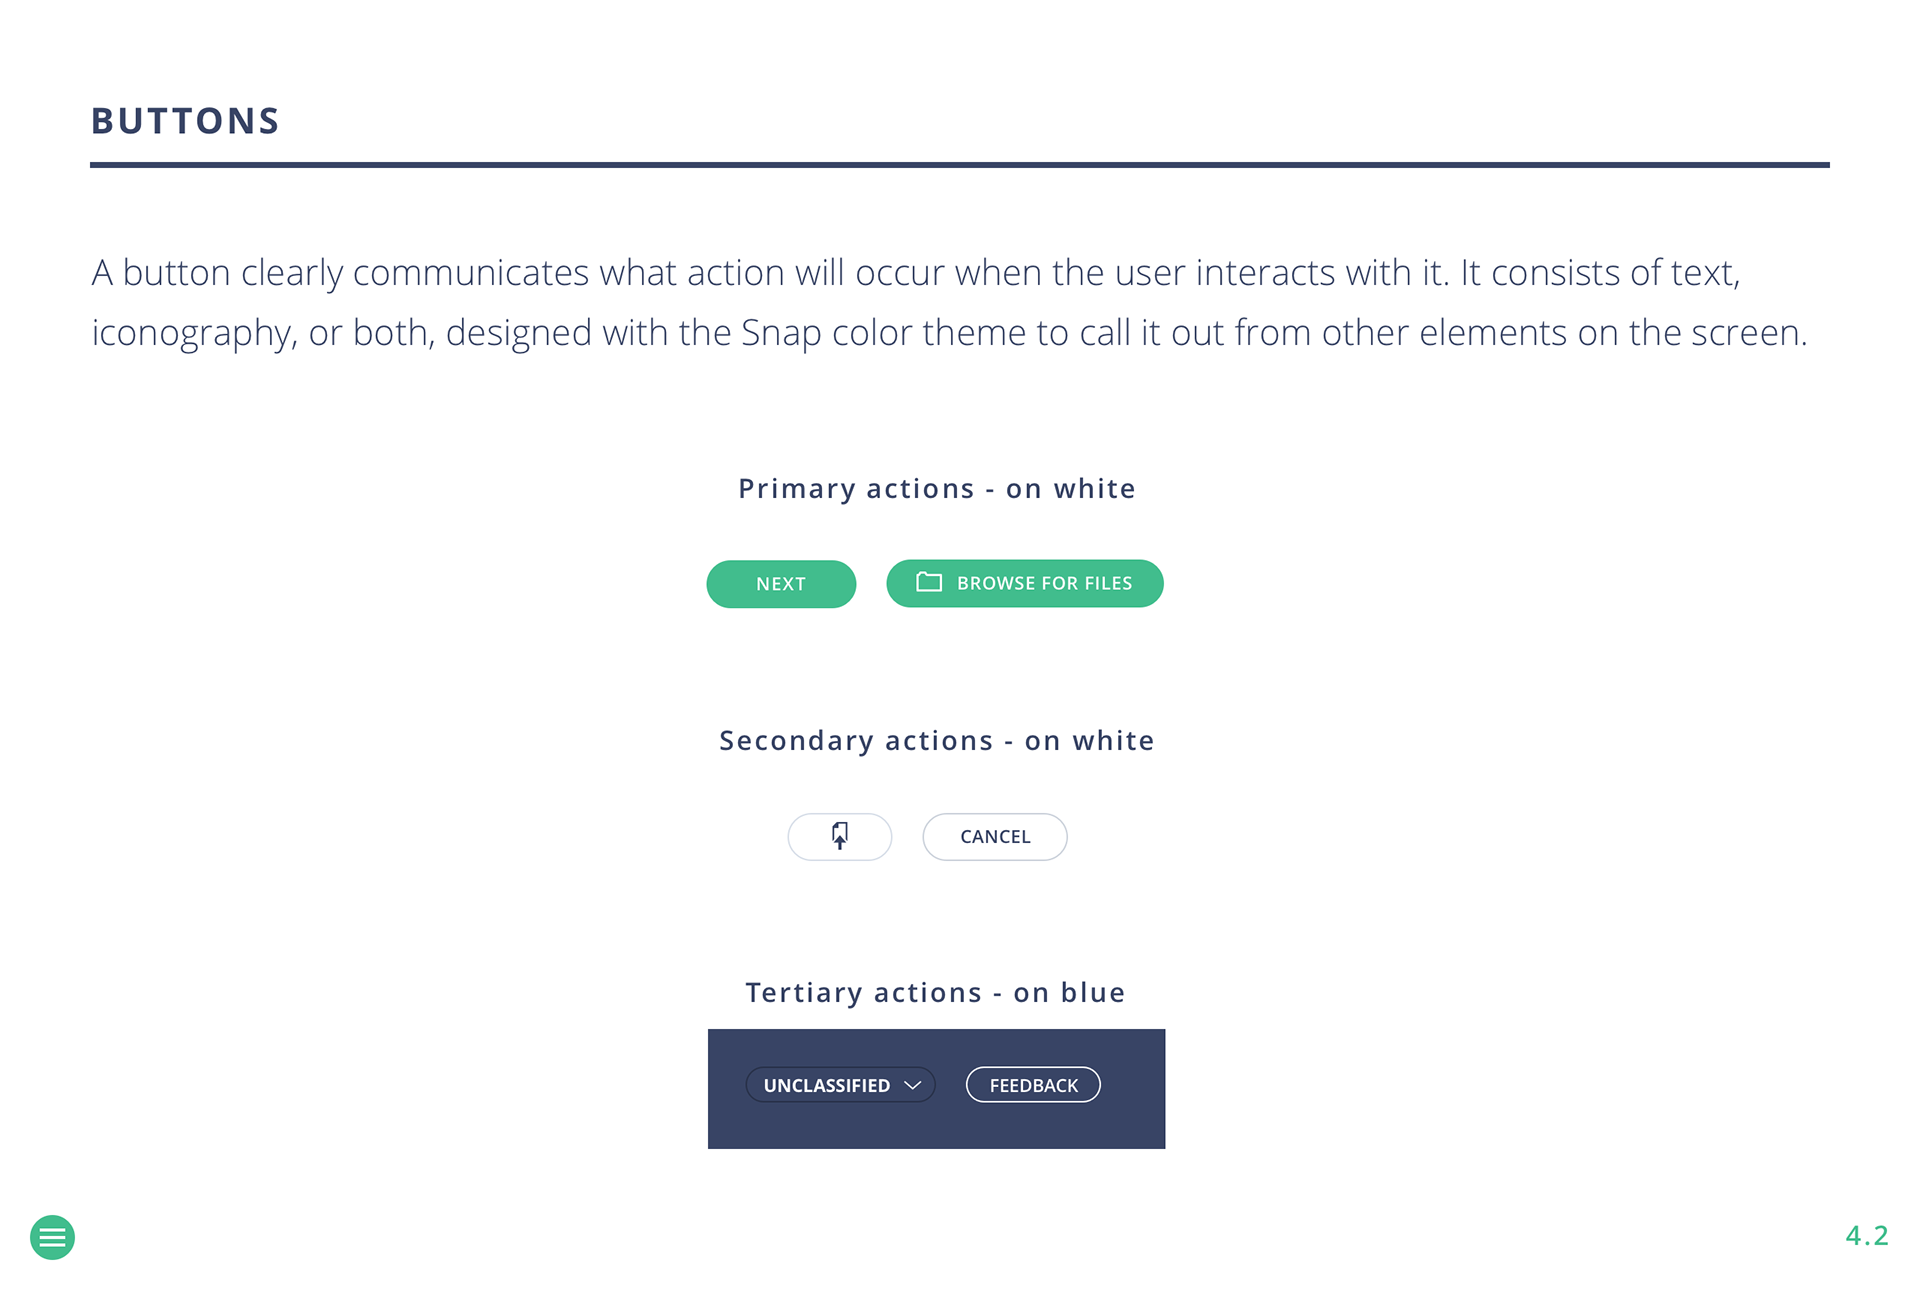Viewport: 1920px width, 1290px height.
Task: Expand the chevron arrow beside UNCLASSIFIED
Action: click(912, 1085)
